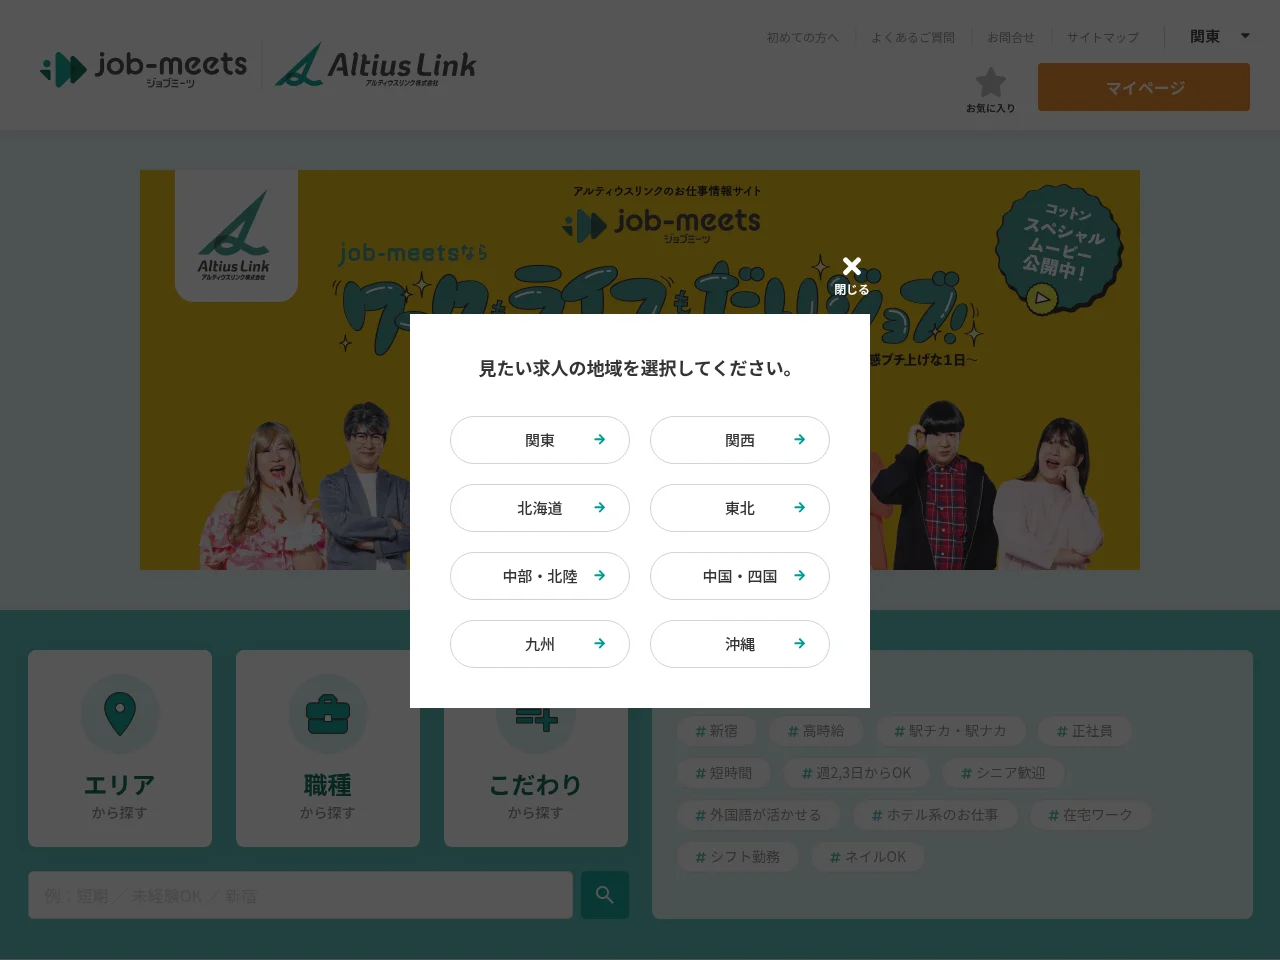Viewport: 1280px width, 960px height.
Task: Close the region selection modal
Action: 852,275
